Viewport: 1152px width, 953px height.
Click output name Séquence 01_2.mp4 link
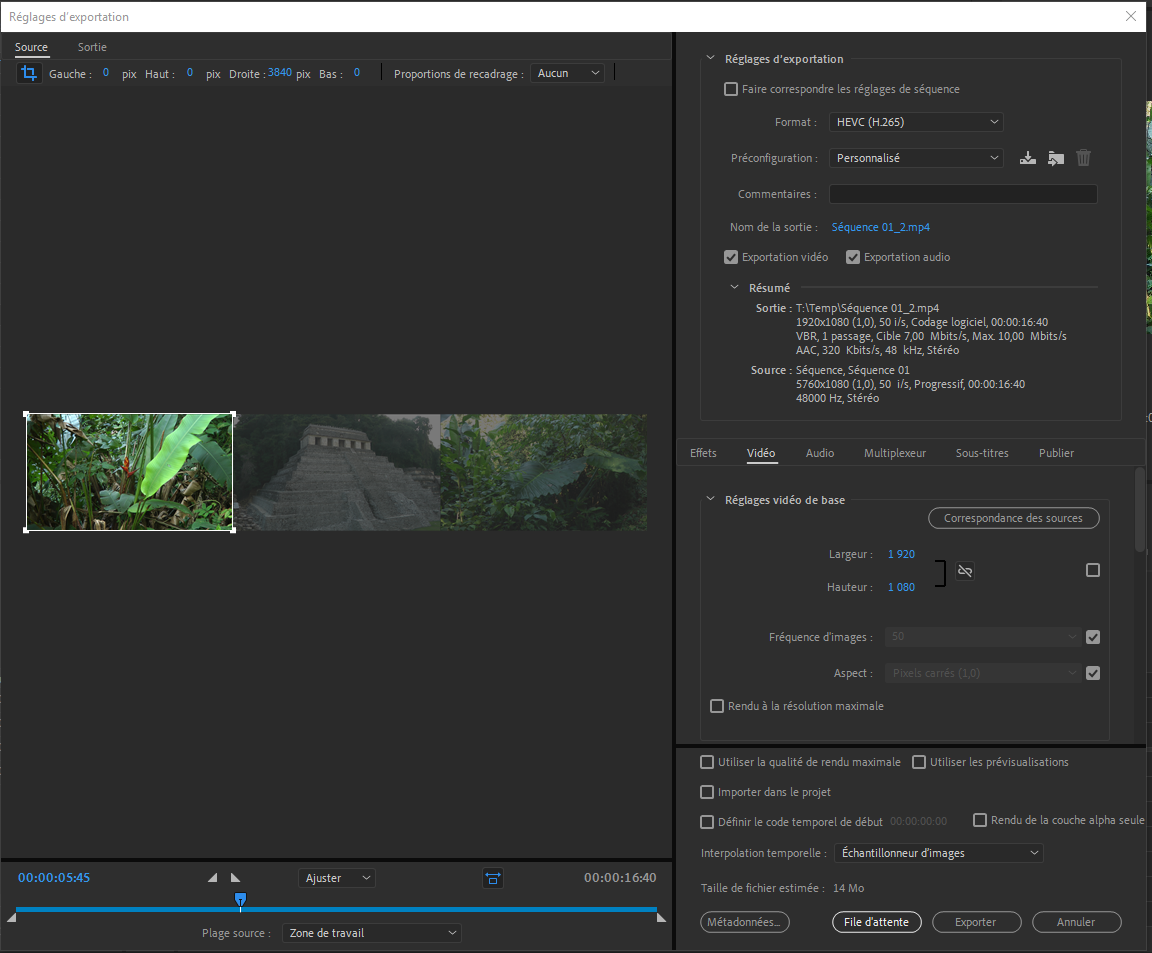coord(881,227)
